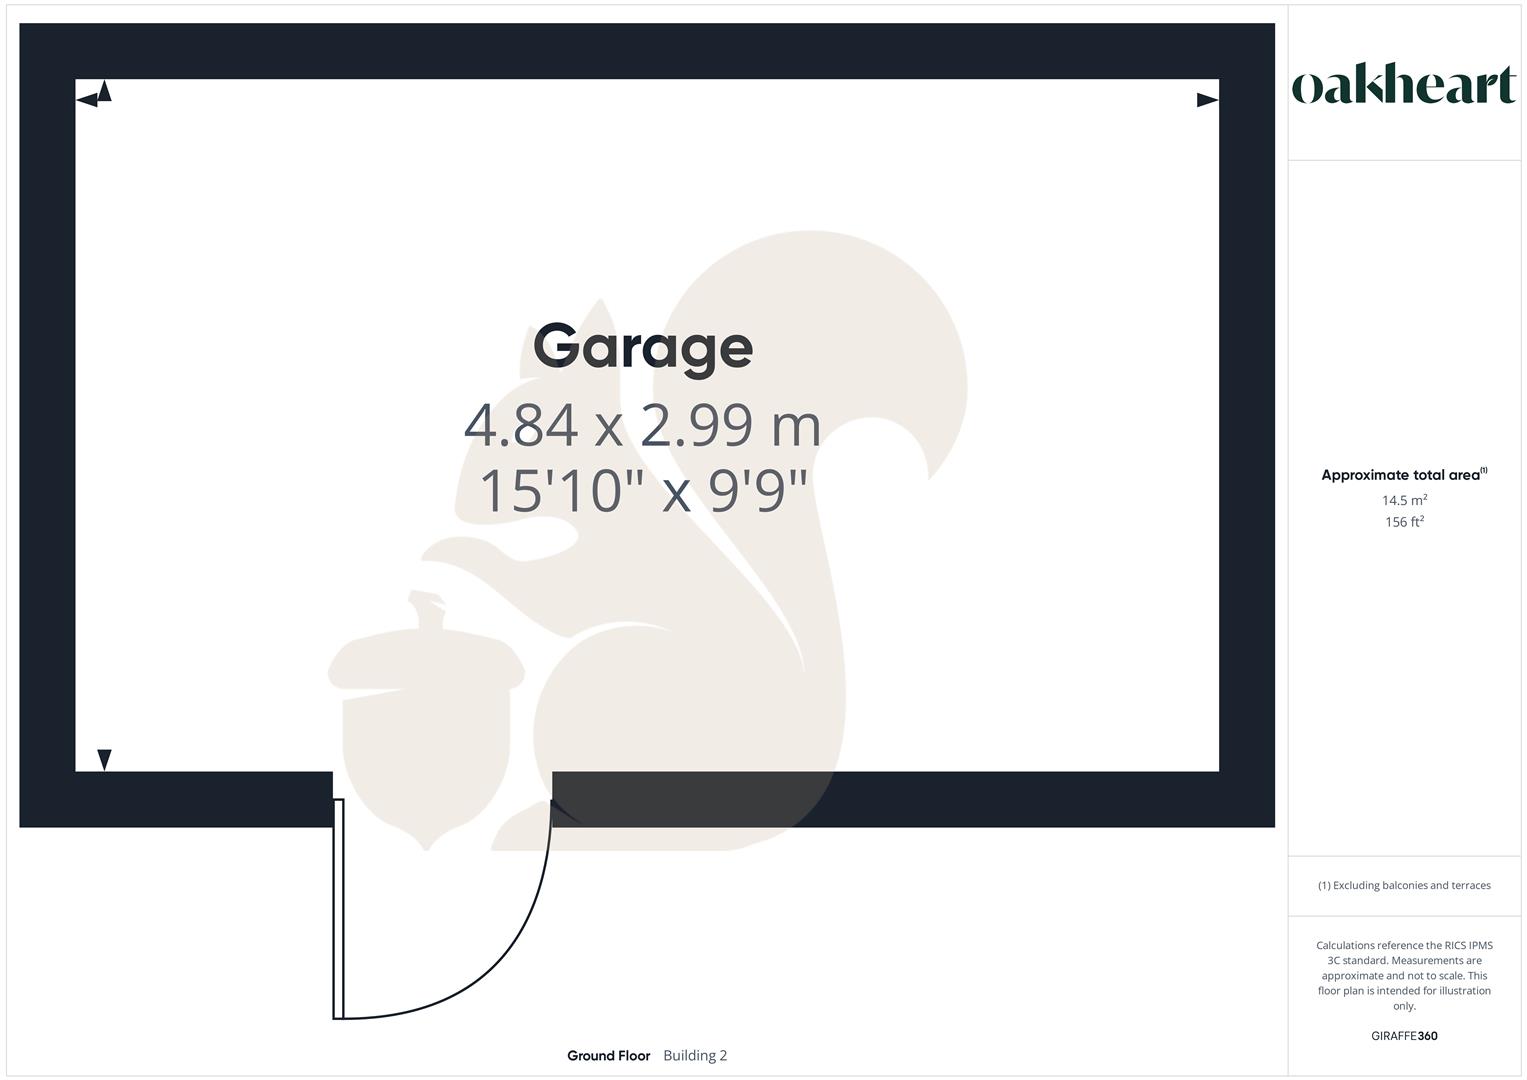Select the Garage room label
The height and width of the screenshot is (1080, 1527).
[642, 346]
